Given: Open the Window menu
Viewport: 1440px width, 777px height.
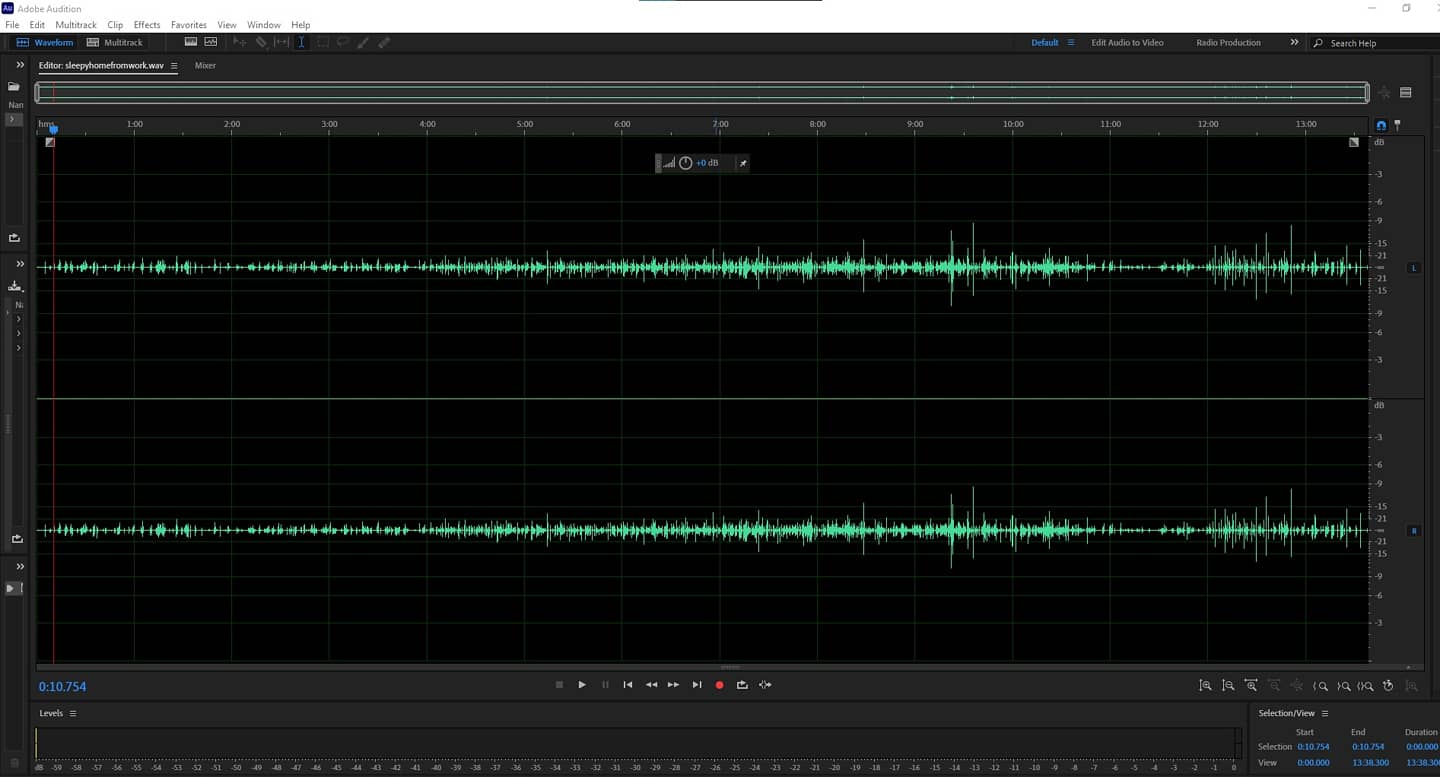Looking at the screenshot, I should (x=264, y=25).
